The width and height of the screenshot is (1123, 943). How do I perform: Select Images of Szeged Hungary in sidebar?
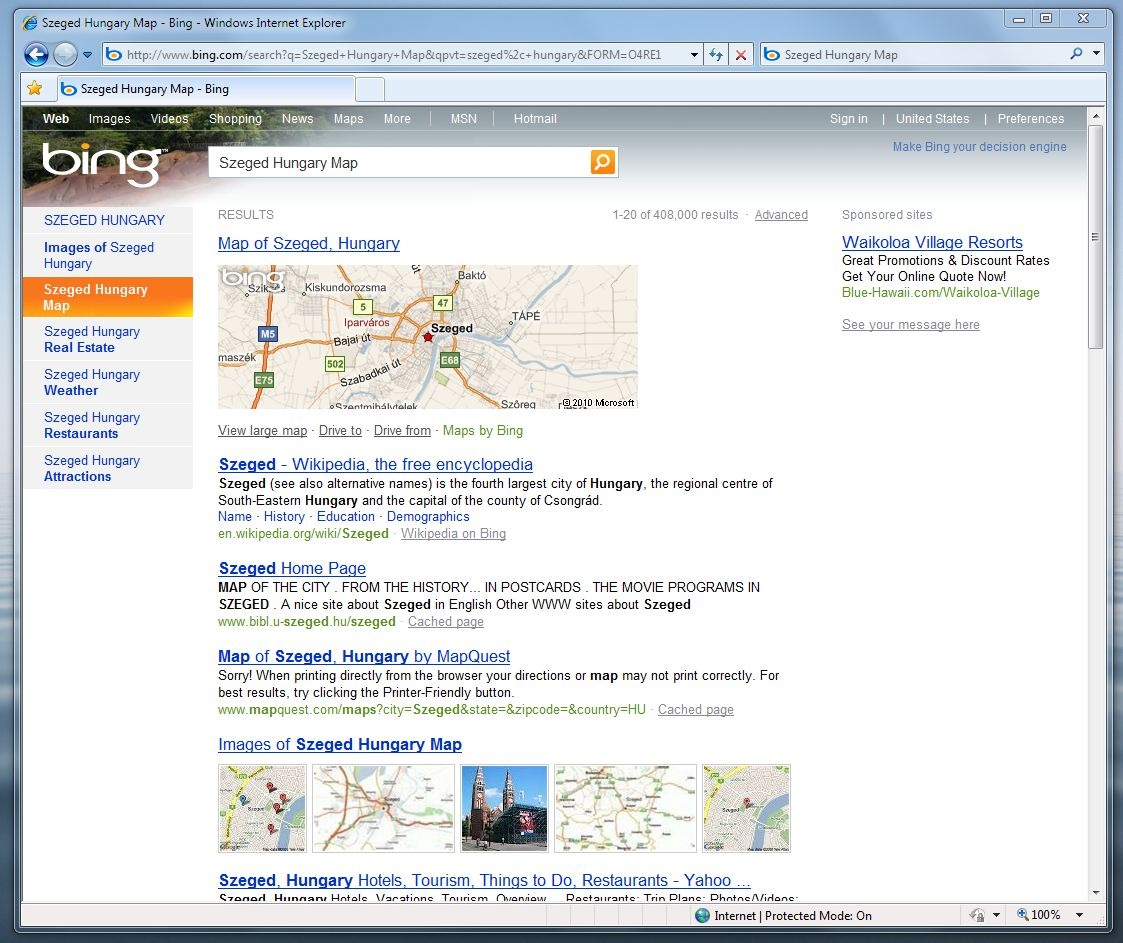(x=107, y=256)
